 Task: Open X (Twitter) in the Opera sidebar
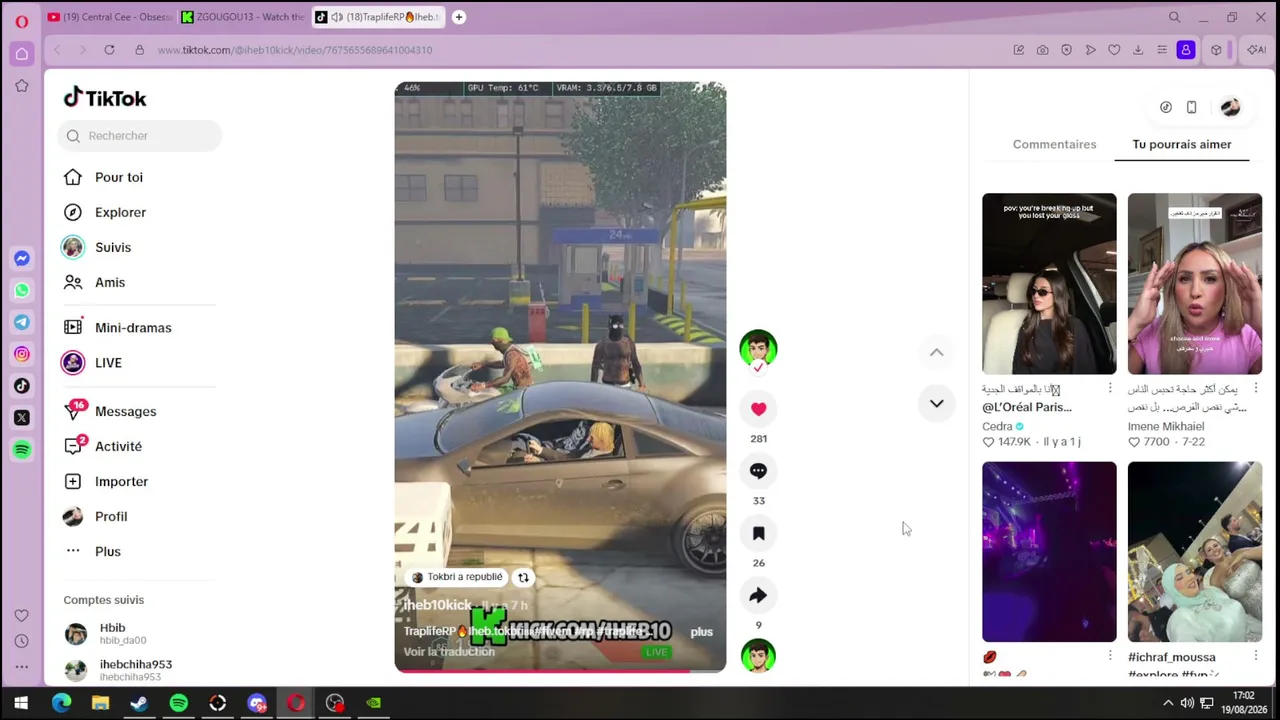(x=21, y=418)
